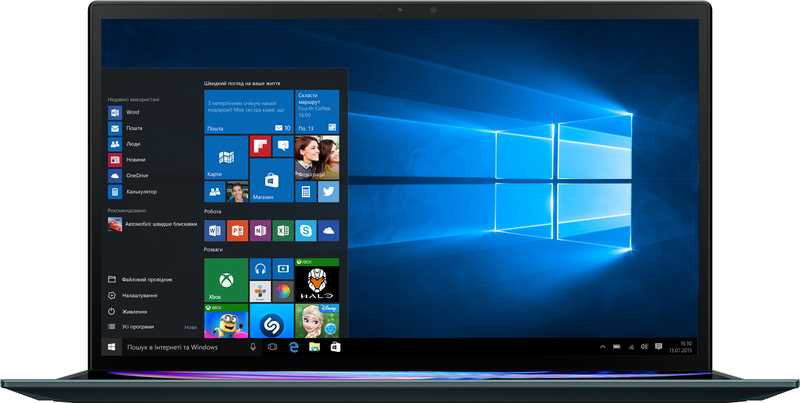Screen dimensions: 800x403
Task: Click the network signal icon in the tray
Action: pos(631,347)
